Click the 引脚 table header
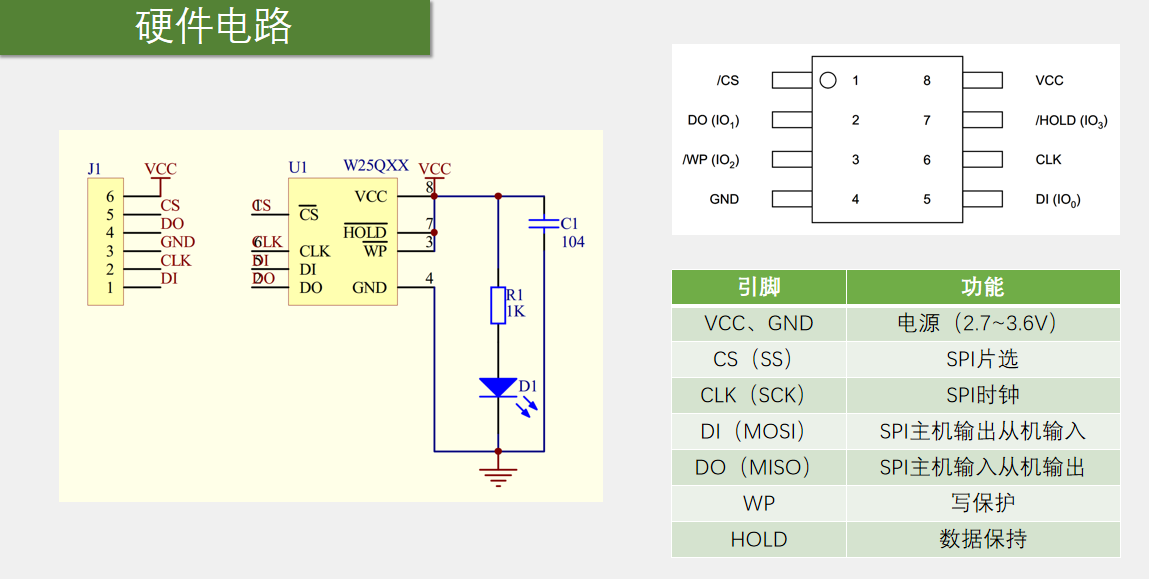 tap(759, 287)
